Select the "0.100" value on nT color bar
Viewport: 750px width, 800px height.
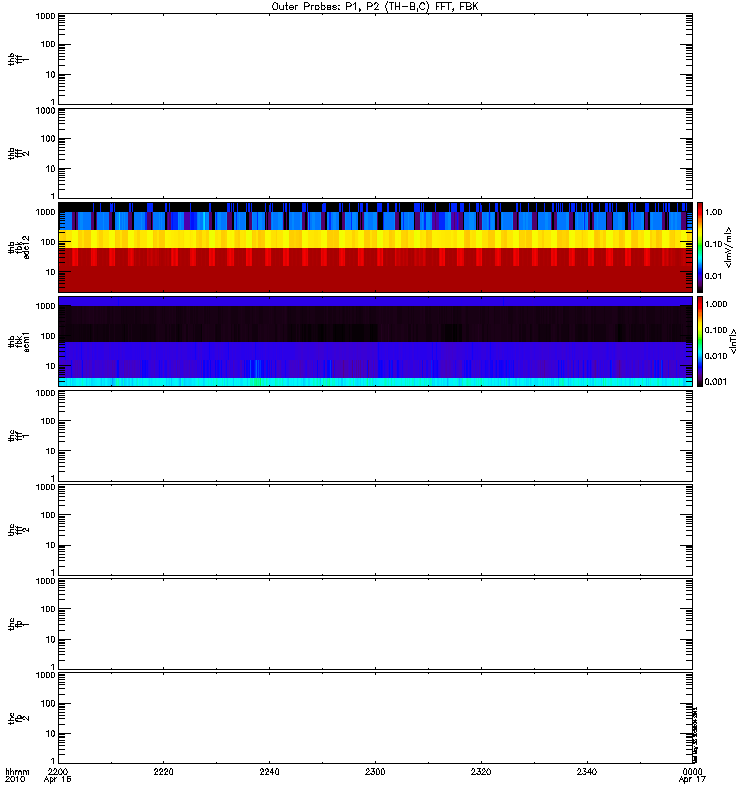point(716,330)
